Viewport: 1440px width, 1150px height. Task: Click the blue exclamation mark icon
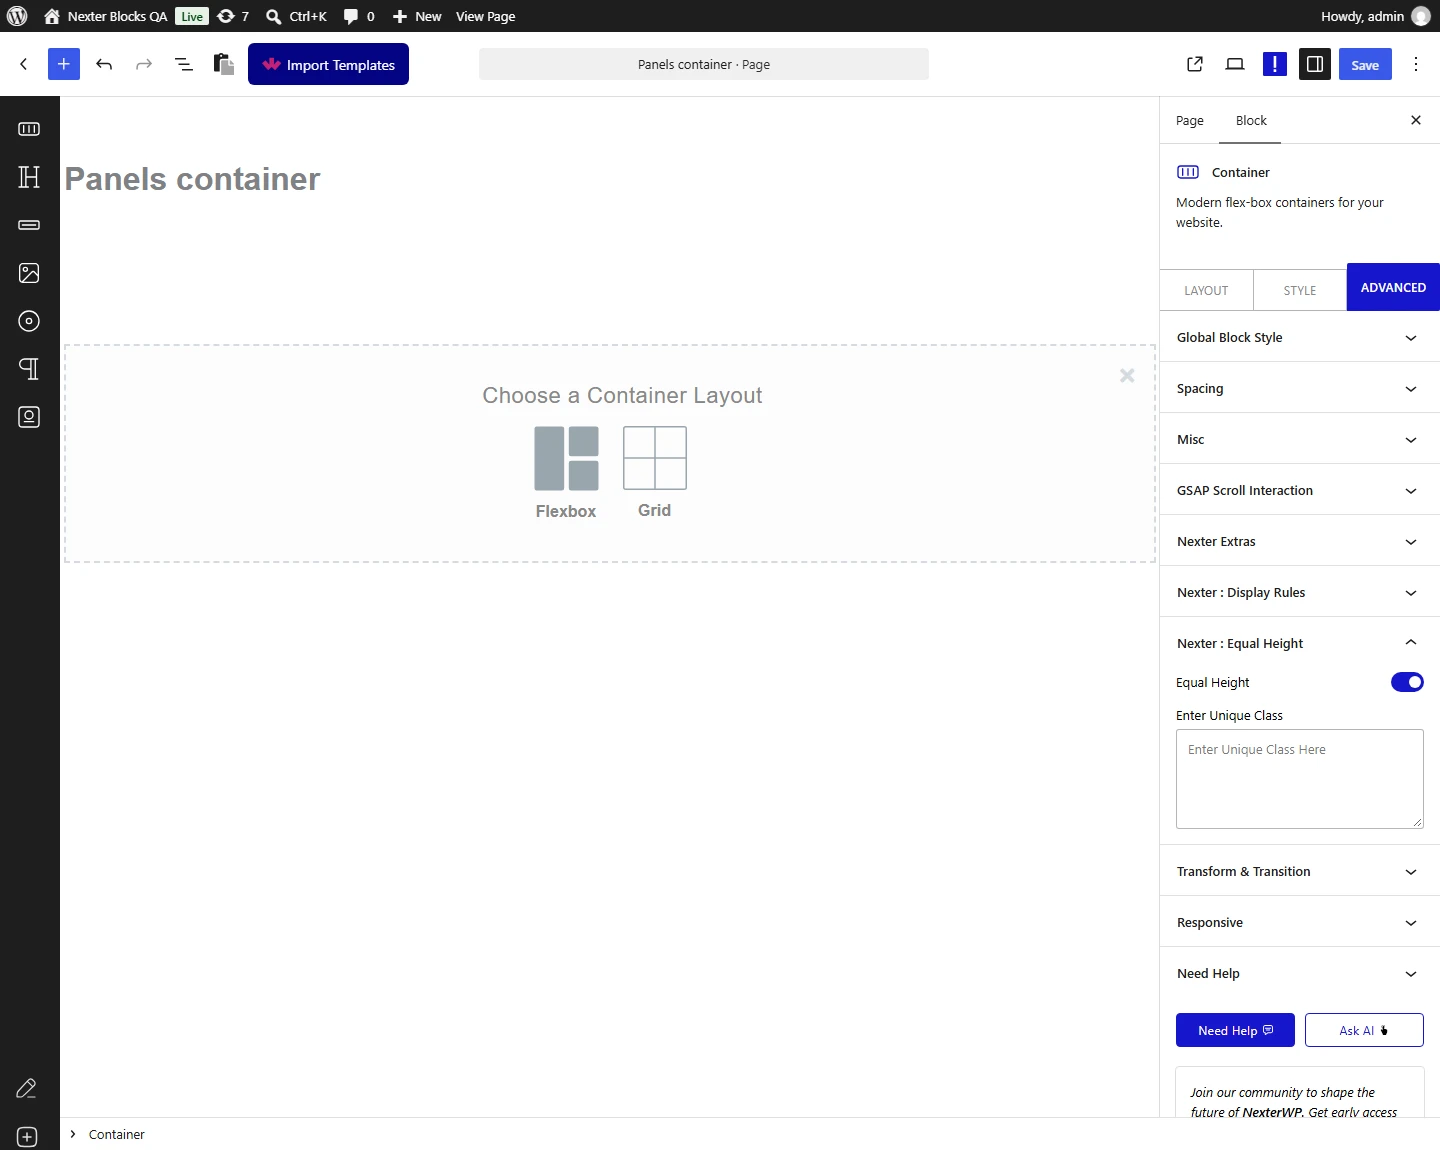(1275, 64)
